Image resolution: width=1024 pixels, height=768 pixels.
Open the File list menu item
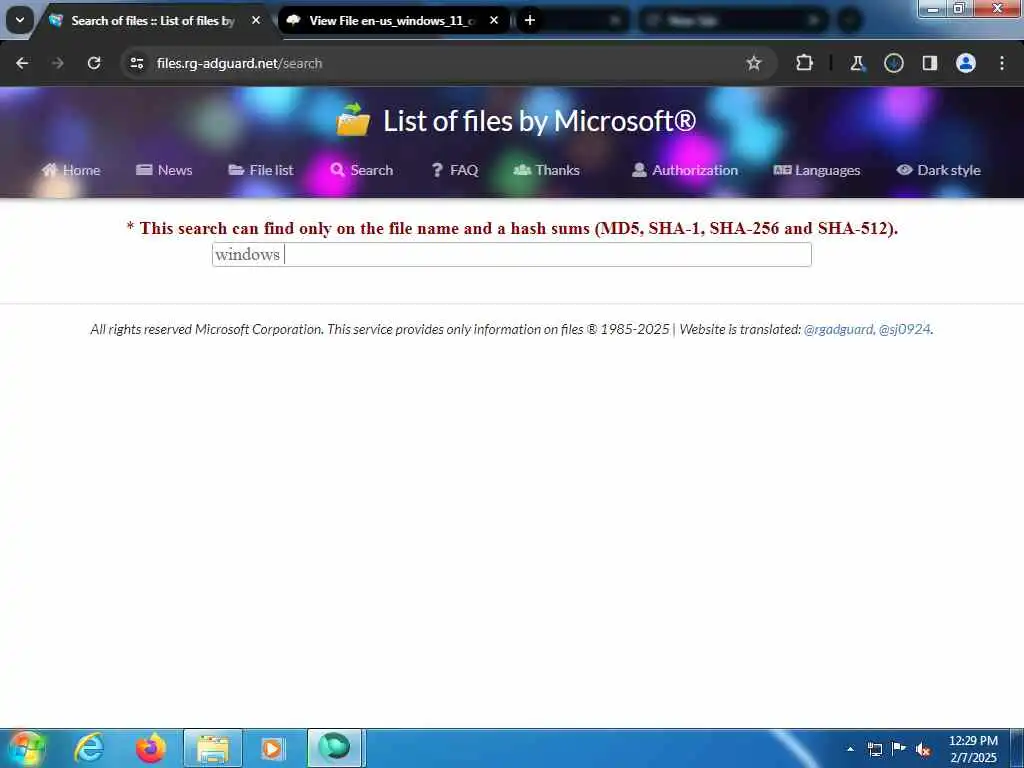pyautogui.click(x=261, y=170)
